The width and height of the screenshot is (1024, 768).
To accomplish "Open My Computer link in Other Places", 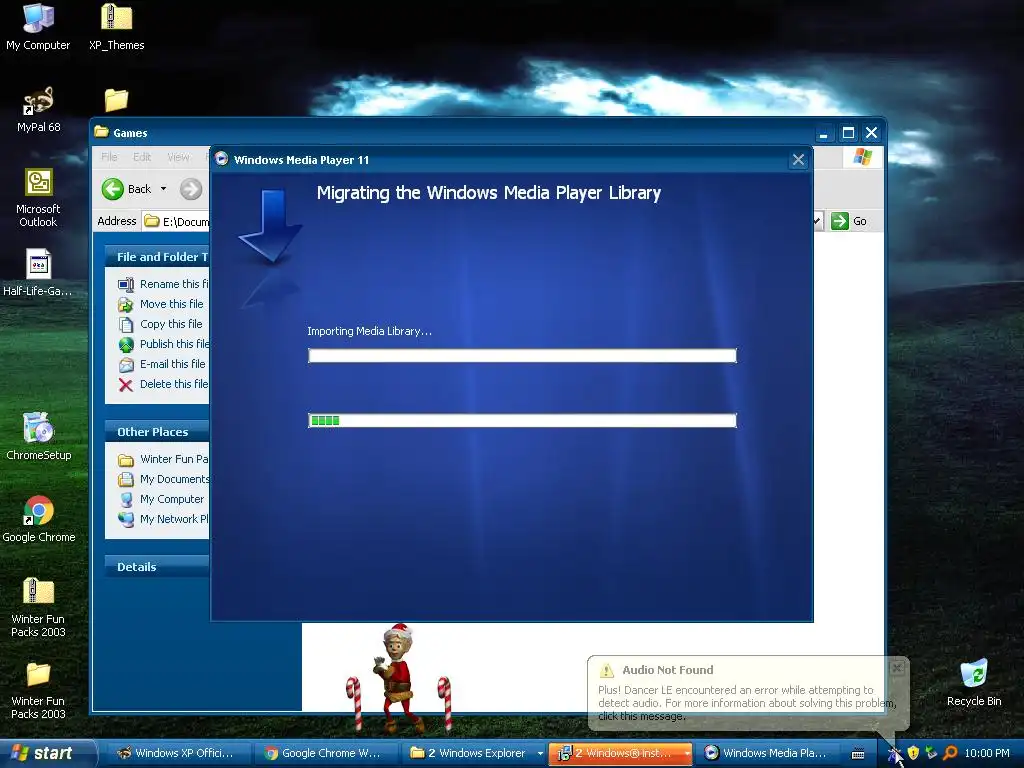I will 161,500.
